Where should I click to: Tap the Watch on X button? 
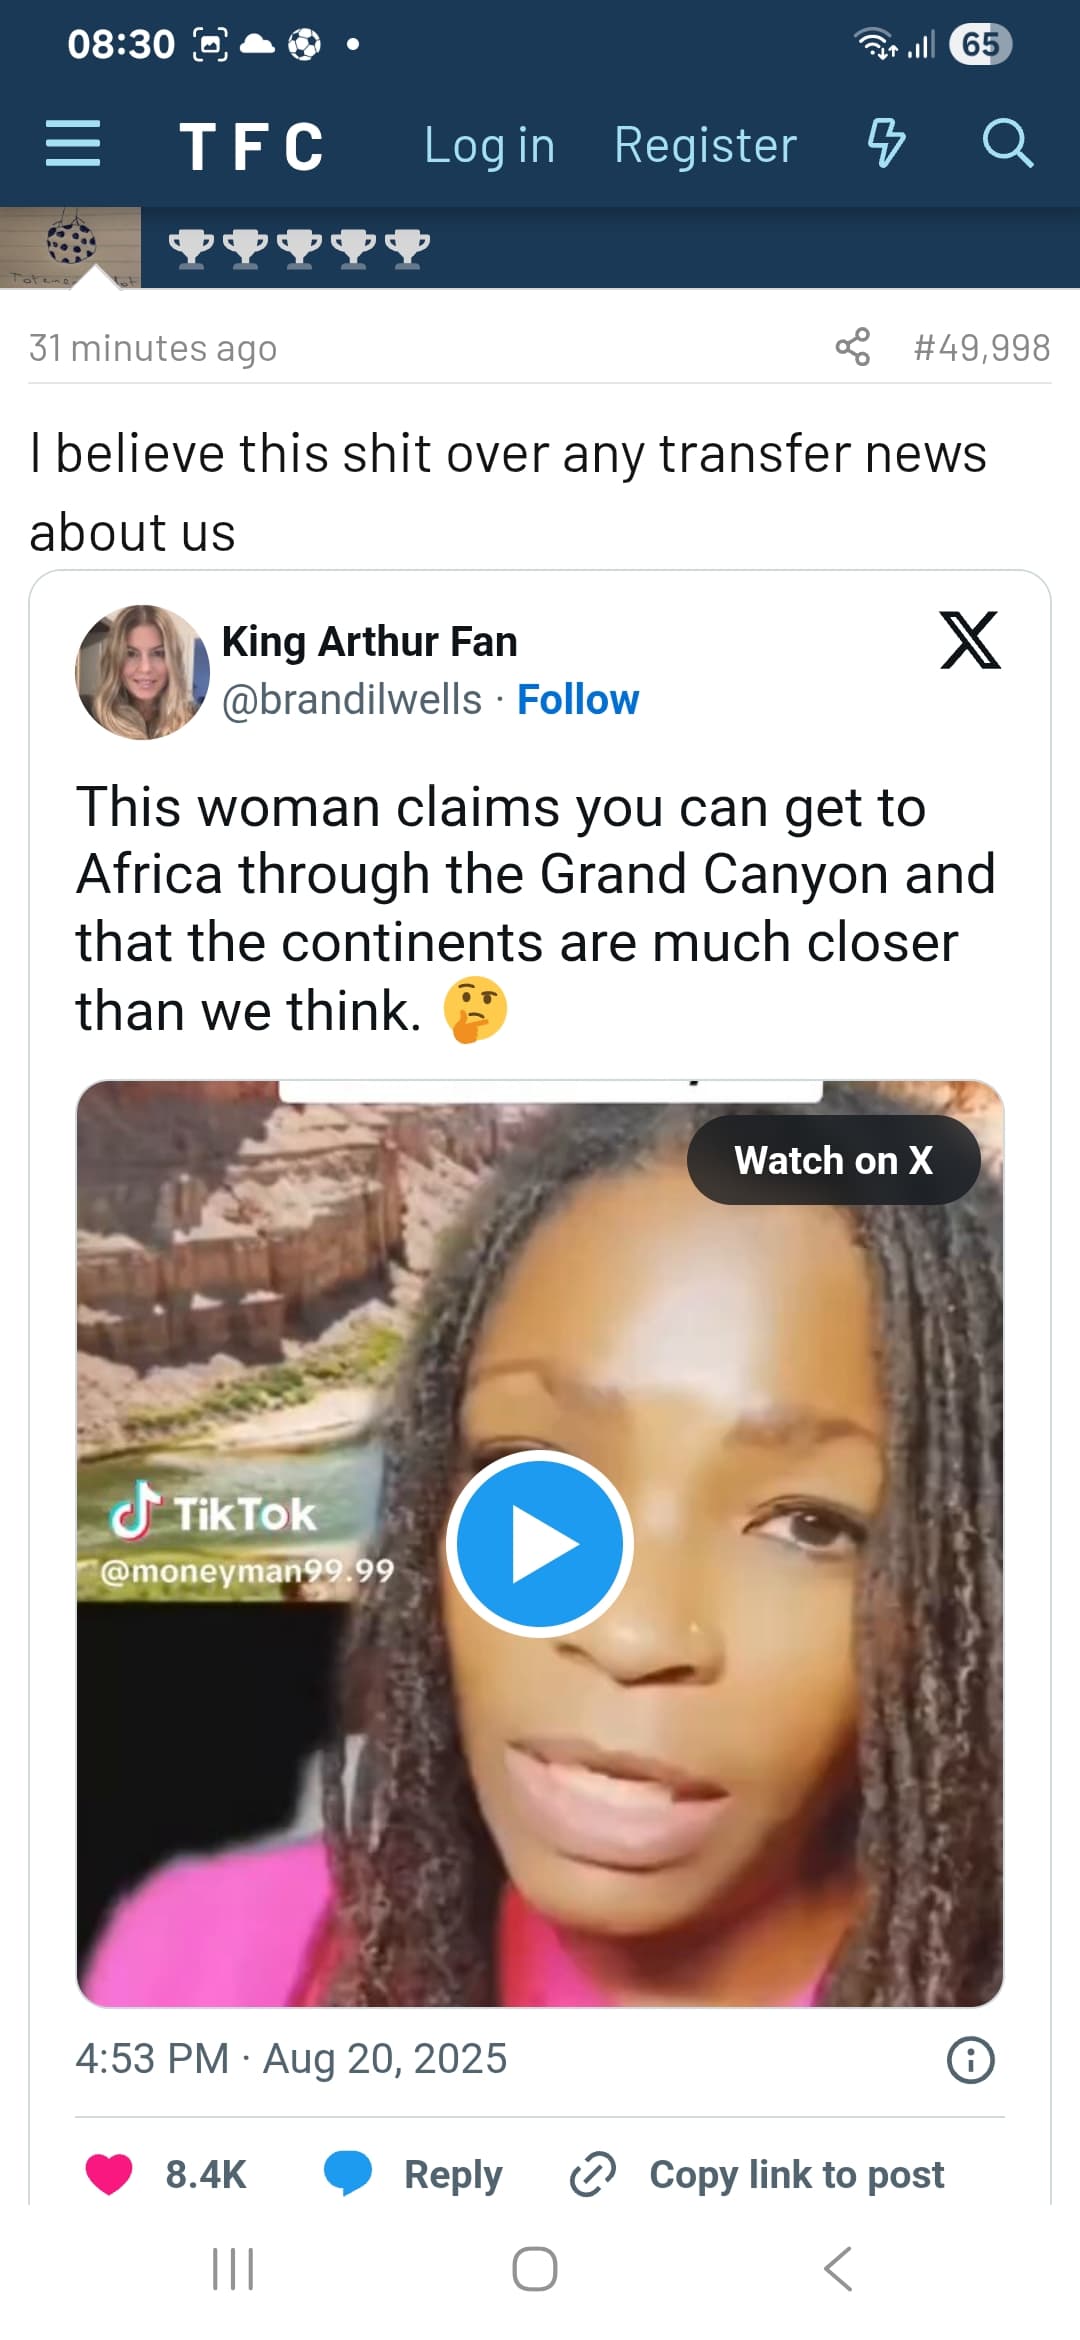click(x=833, y=1160)
